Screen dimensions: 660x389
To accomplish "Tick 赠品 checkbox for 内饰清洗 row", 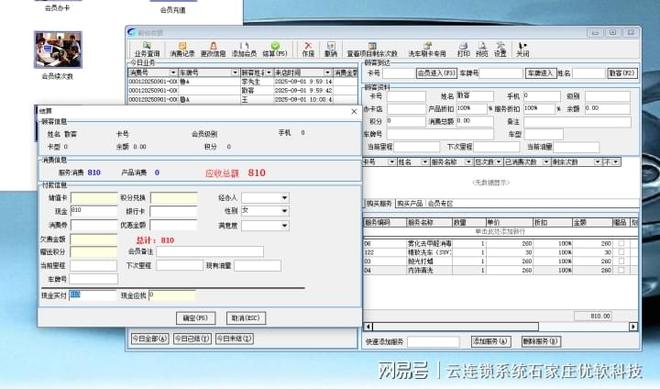I will coord(621,270).
